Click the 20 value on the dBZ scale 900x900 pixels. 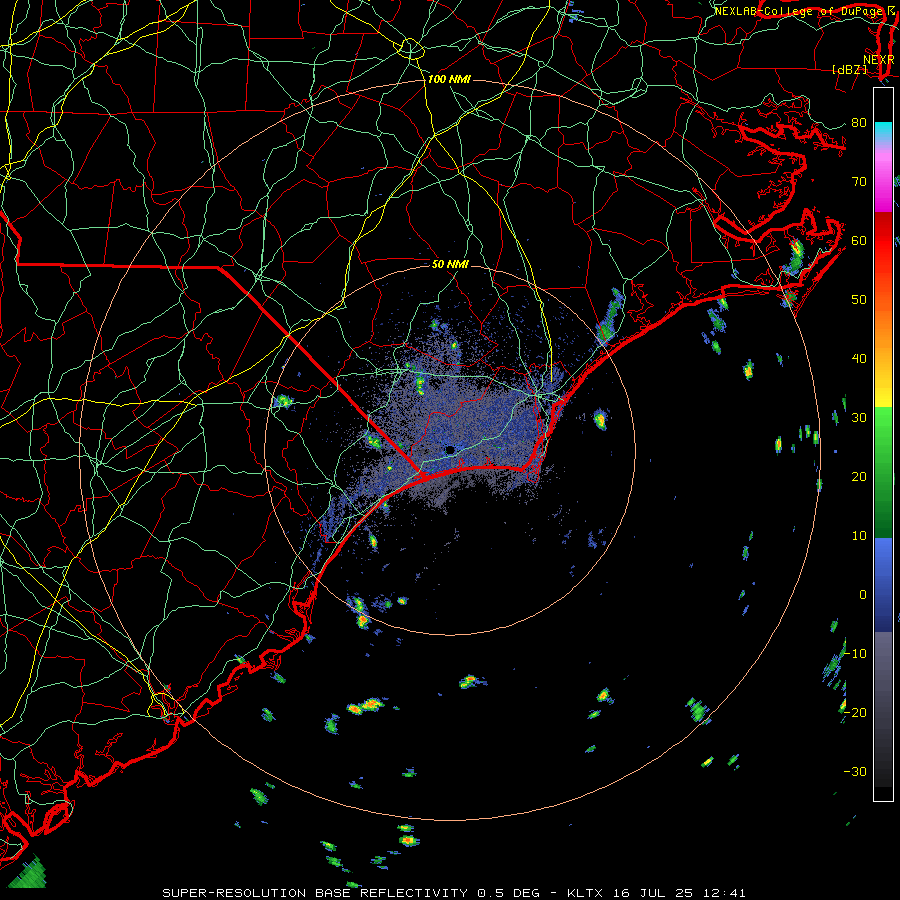click(859, 476)
